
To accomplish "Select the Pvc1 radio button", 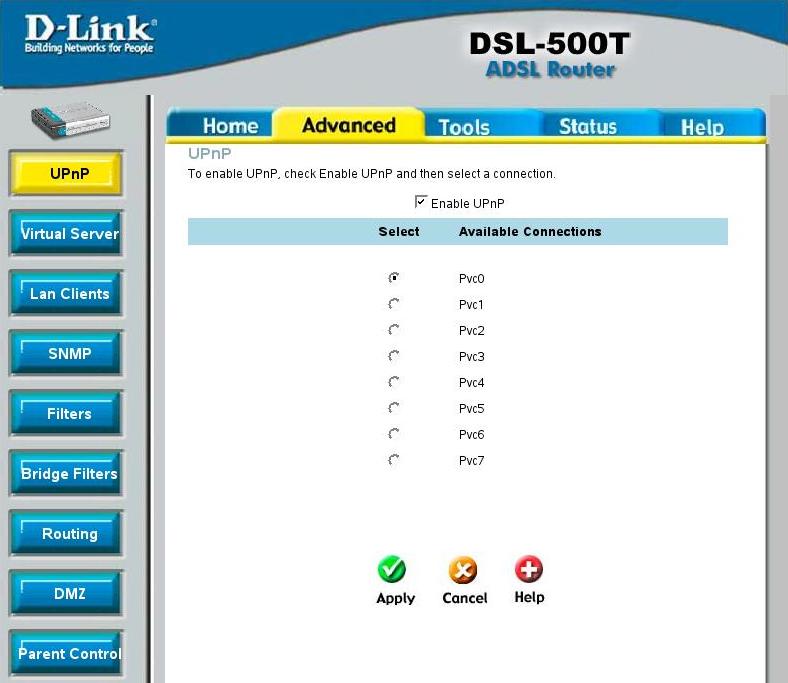I will 393,304.
